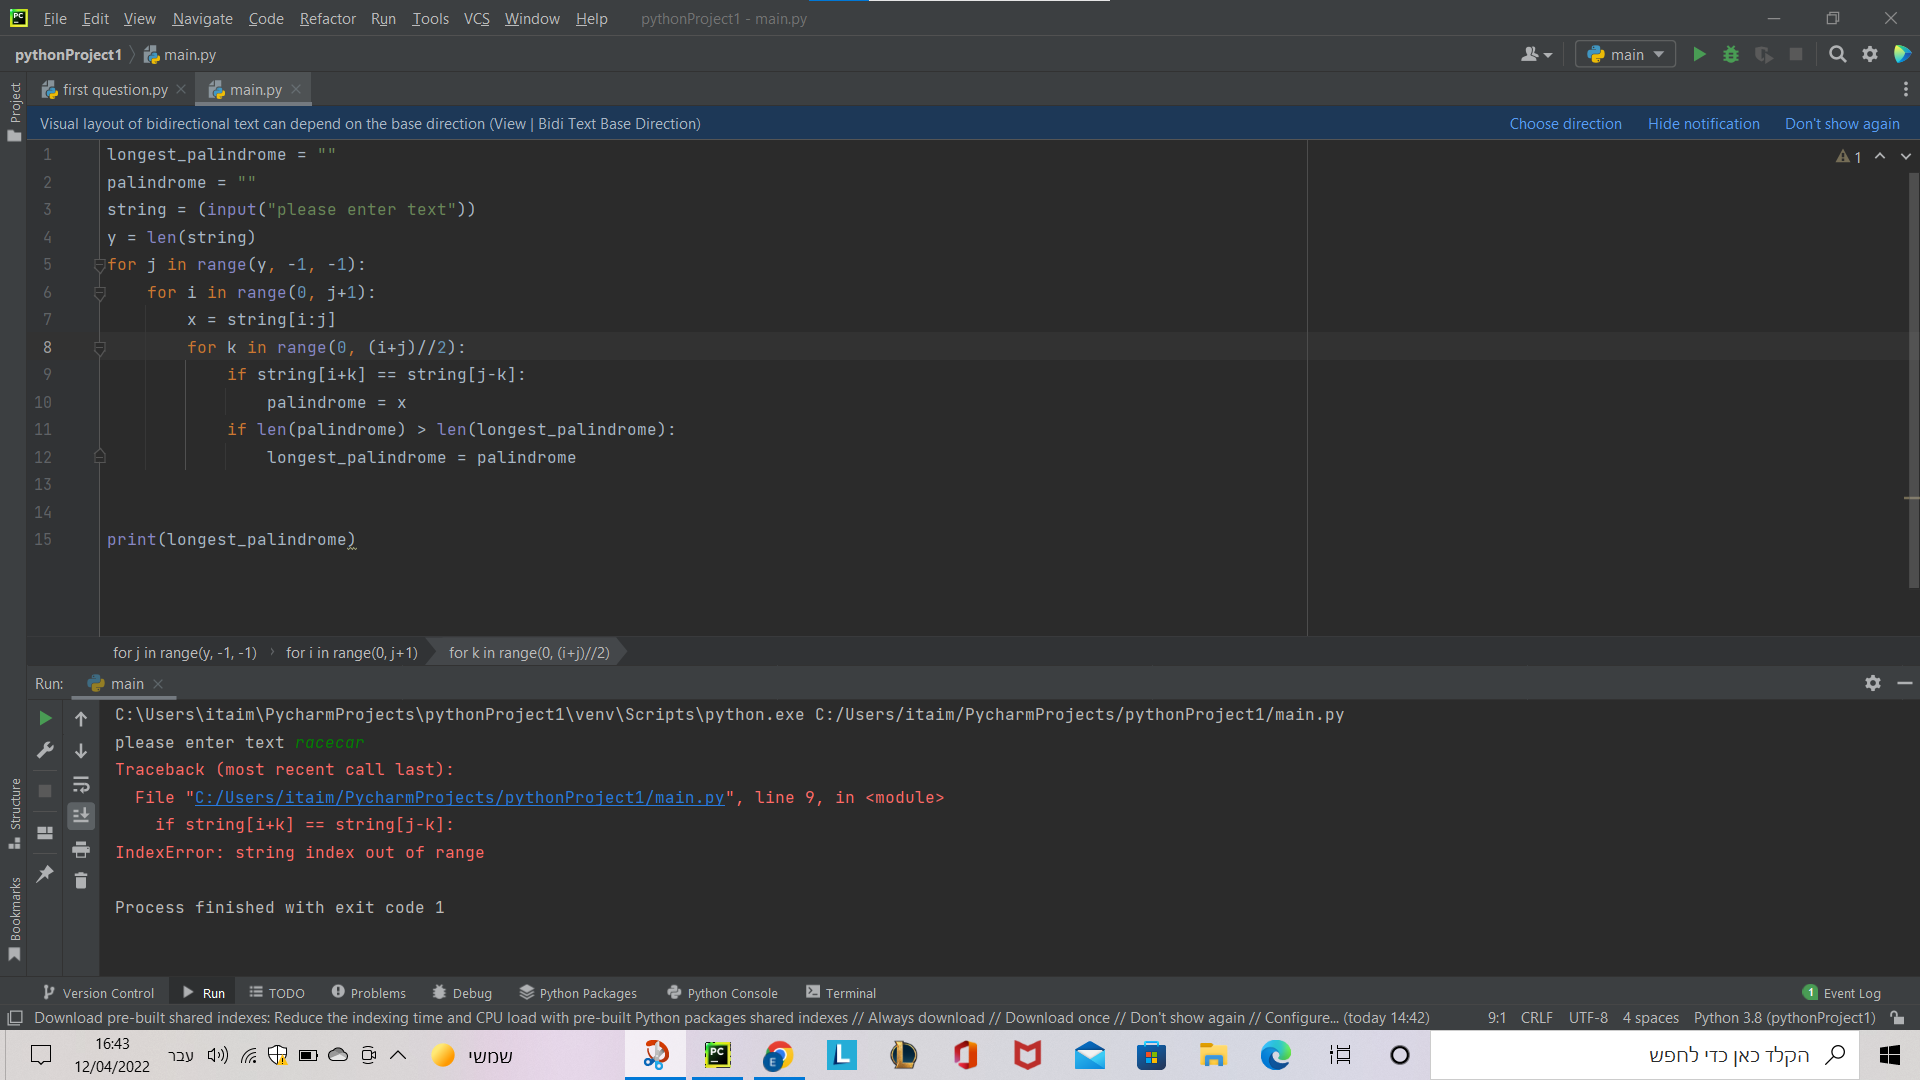The width and height of the screenshot is (1920, 1080).
Task: Collapse the for j loop fold marker
Action: coord(99,265)
